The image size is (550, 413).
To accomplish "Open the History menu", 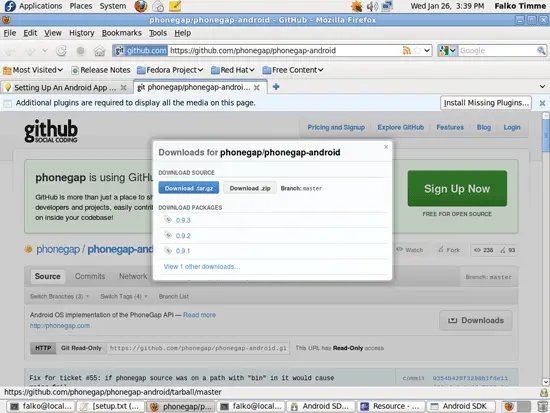I will (82, 33).
